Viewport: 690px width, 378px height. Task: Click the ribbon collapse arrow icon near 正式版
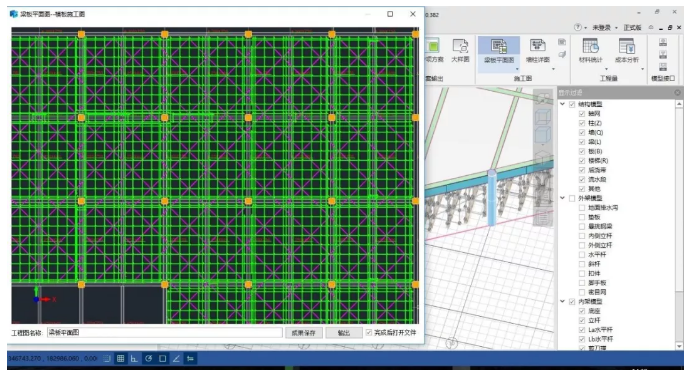click(651, 27)
